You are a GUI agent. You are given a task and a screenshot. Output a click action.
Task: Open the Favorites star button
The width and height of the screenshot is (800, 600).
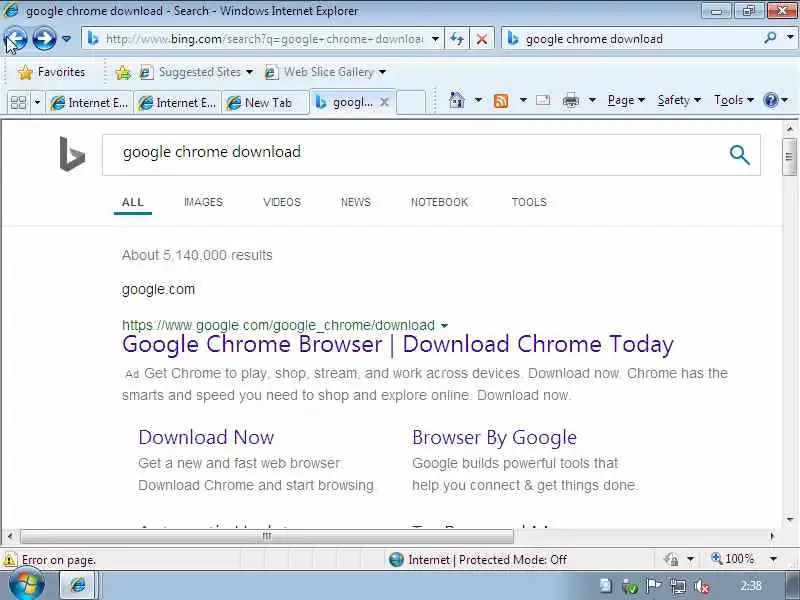click(x=52, y=72)
